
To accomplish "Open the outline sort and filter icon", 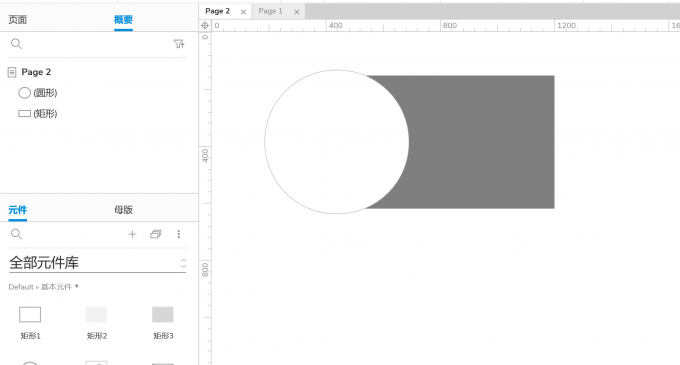I will point(179,44).
